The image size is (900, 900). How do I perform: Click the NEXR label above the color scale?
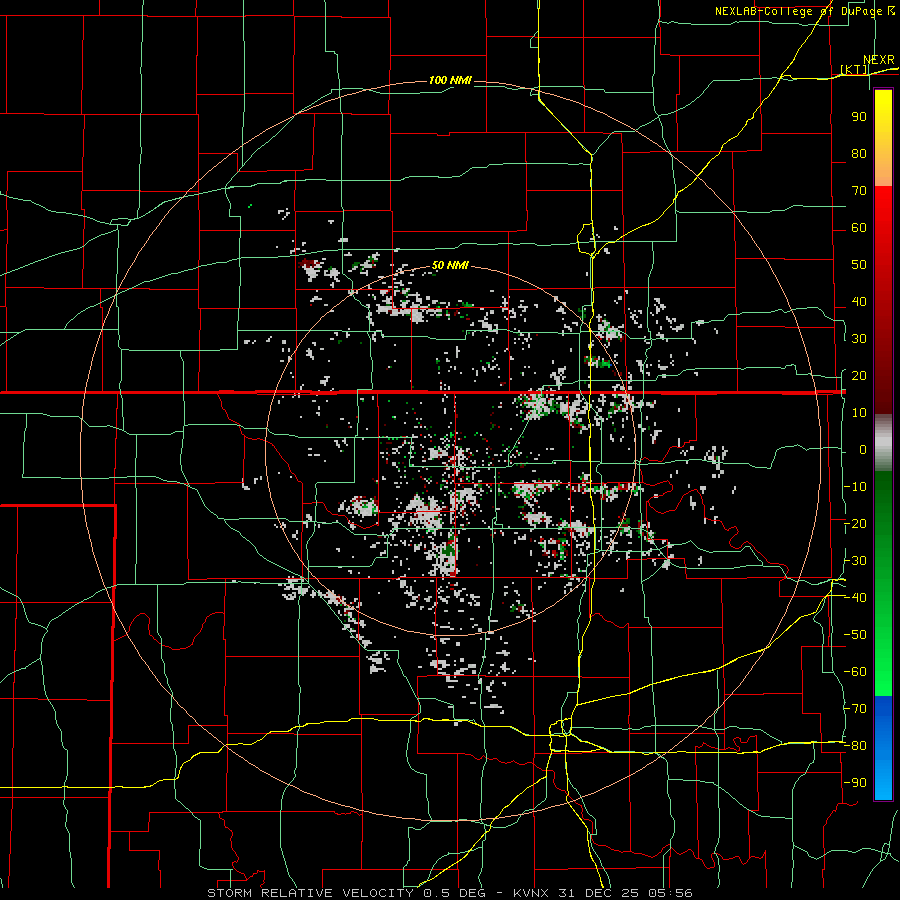(x=879, y=60)
